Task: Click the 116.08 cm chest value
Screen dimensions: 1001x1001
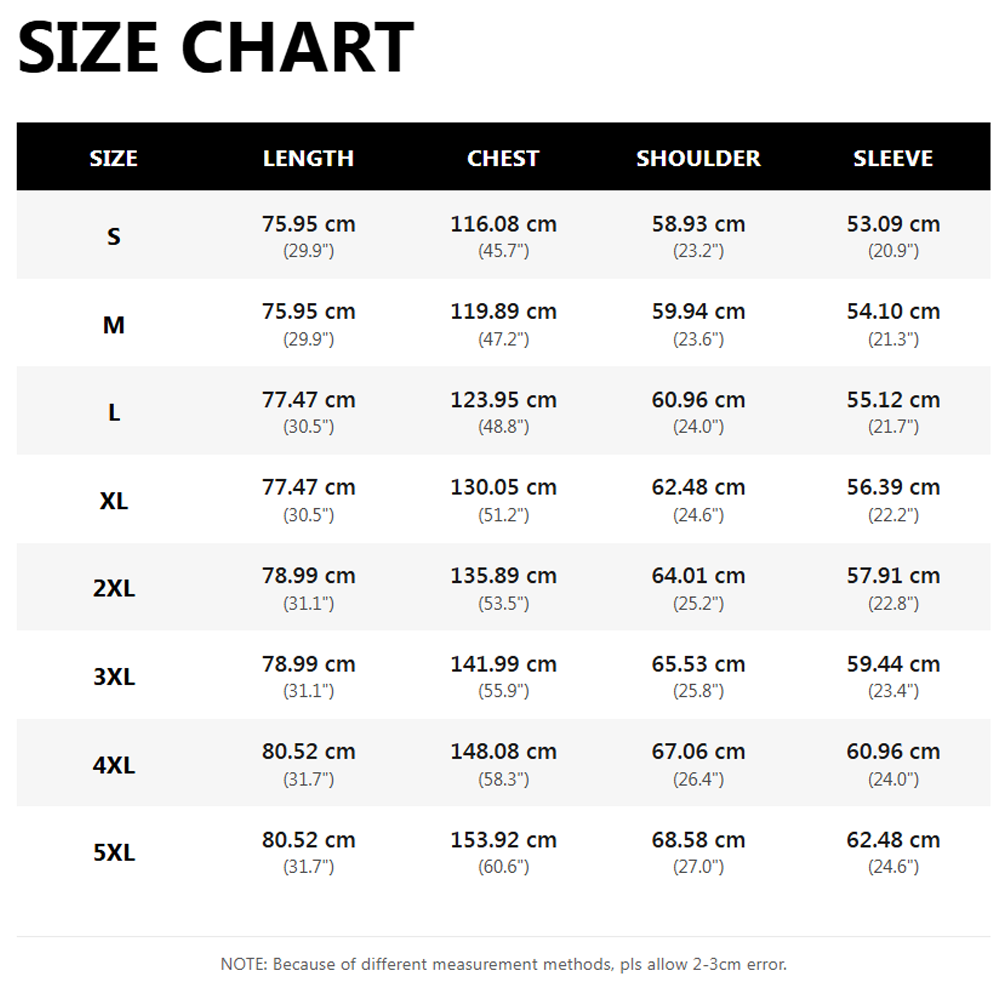Action: click(503, 224)
